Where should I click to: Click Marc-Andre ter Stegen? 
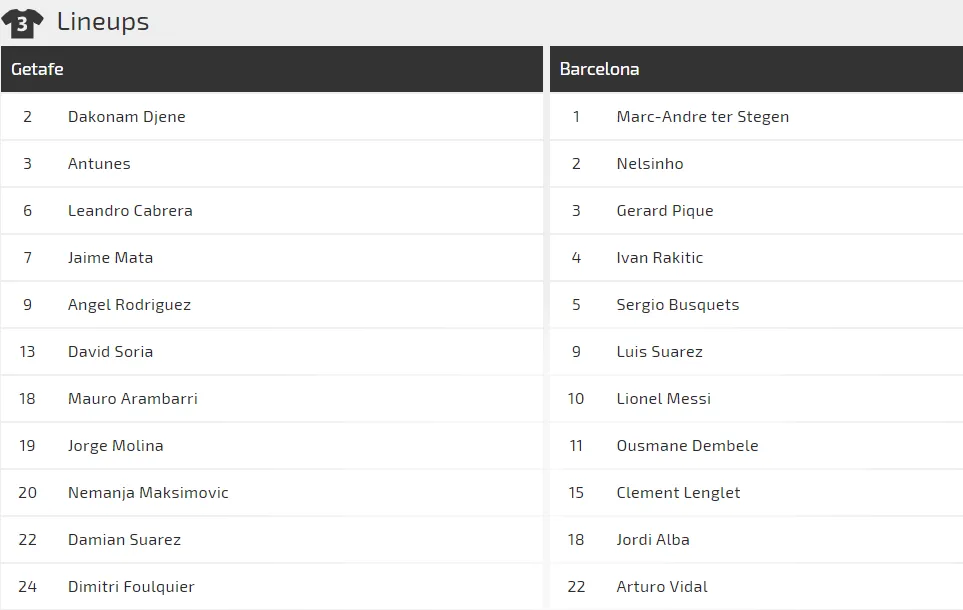click(x=702, y=117)
